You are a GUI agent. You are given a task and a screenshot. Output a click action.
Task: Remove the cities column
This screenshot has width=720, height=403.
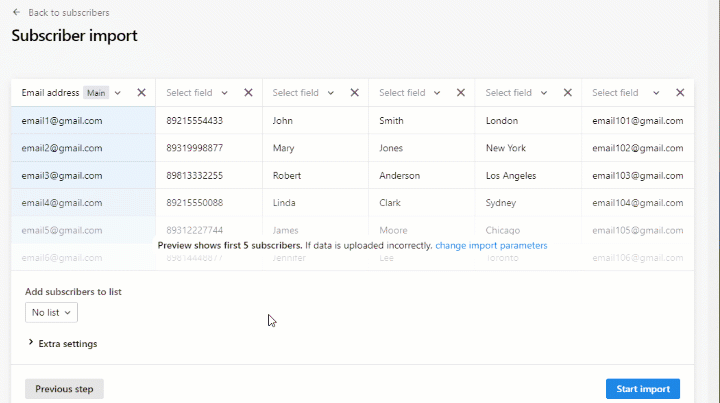click(567, 93)
